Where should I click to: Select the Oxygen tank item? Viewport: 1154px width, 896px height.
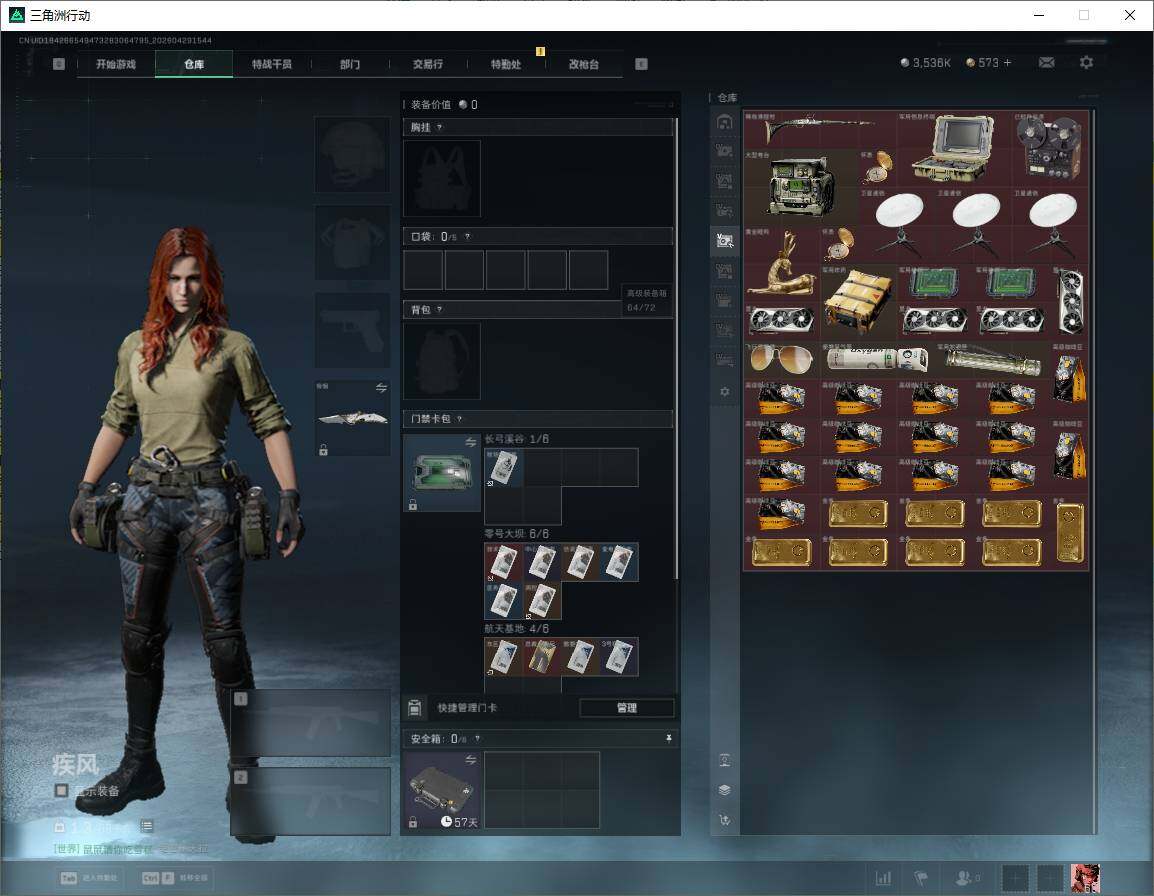point(877,359)
